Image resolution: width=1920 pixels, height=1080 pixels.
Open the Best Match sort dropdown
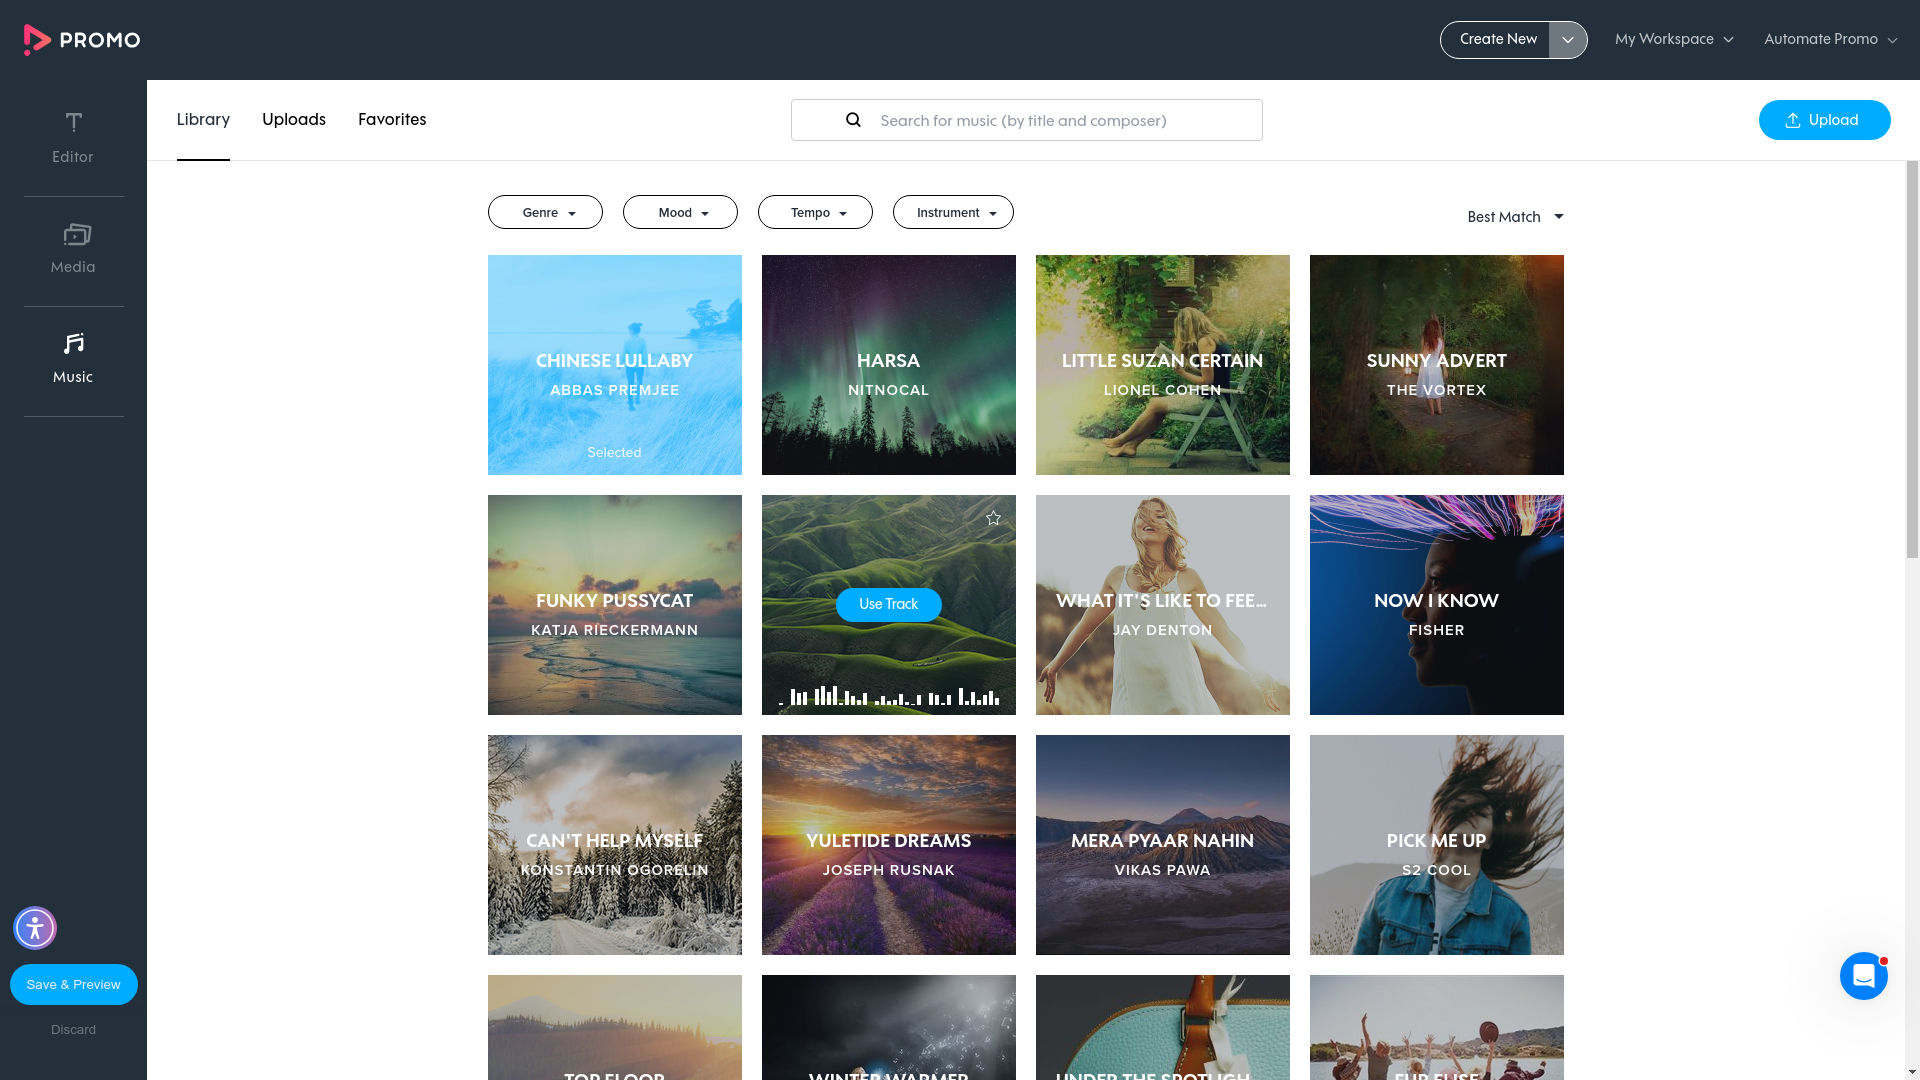1515,217
